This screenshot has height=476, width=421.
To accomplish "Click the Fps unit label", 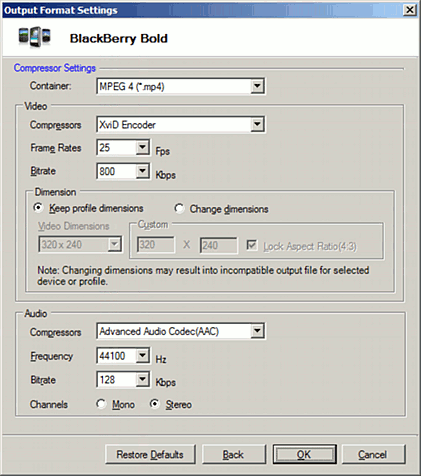I will (x=163, y=151).
